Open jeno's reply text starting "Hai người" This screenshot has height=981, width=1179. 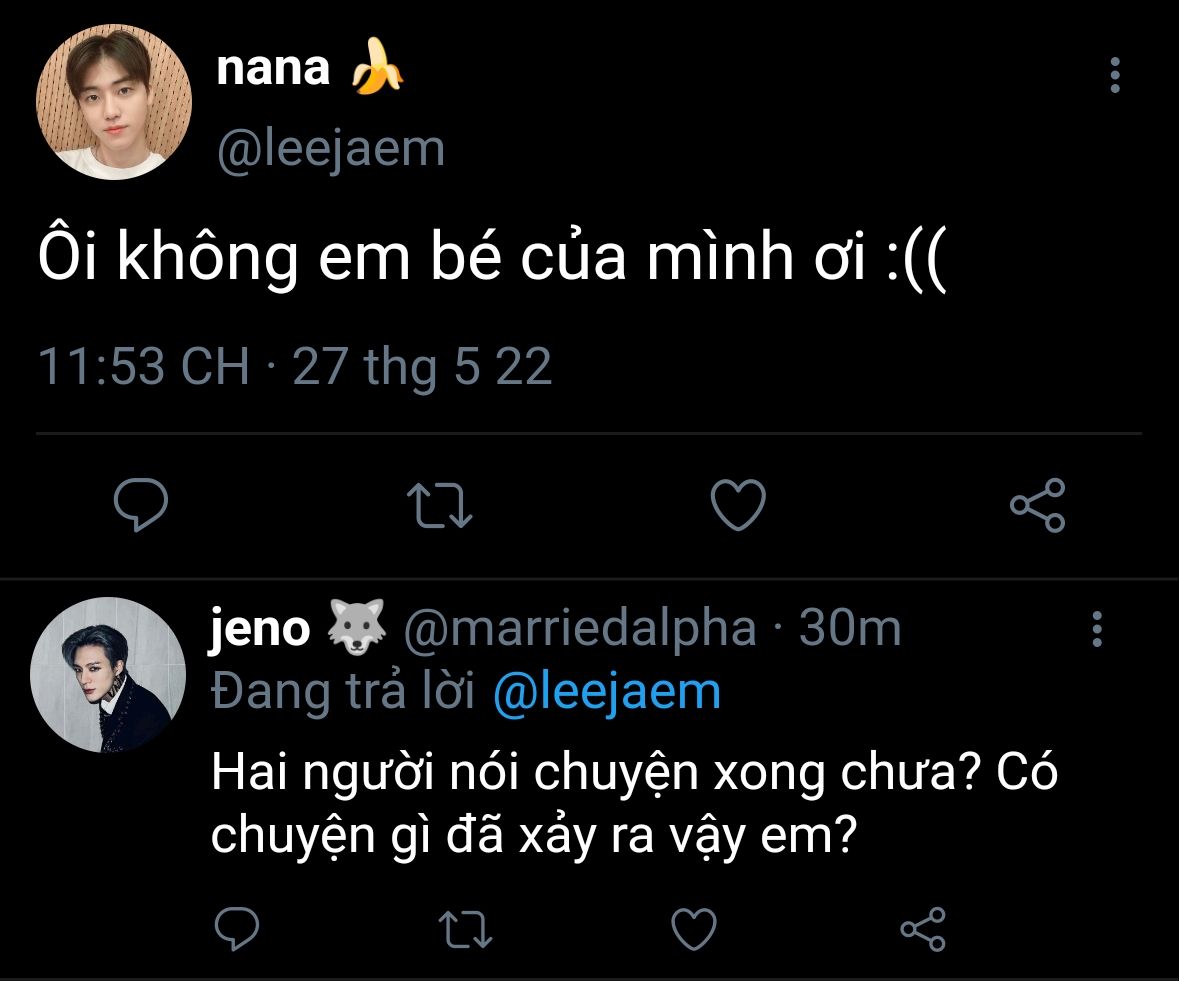[x=633, y=805]
